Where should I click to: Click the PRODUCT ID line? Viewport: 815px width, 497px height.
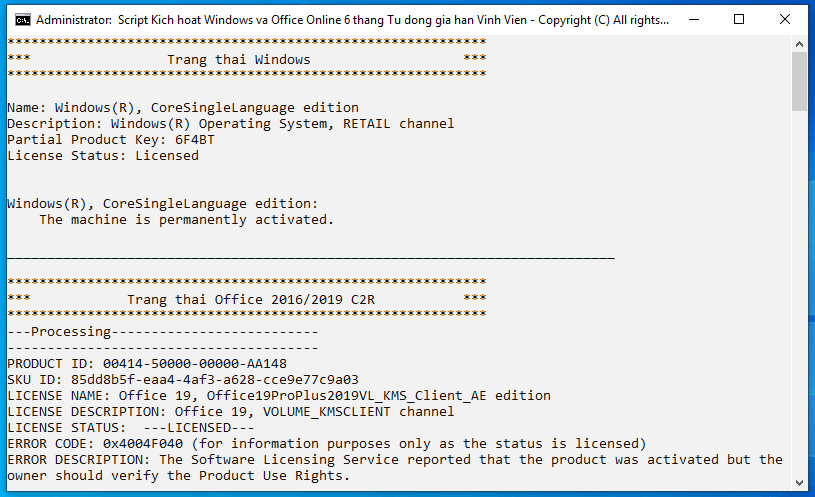point(147,363)
